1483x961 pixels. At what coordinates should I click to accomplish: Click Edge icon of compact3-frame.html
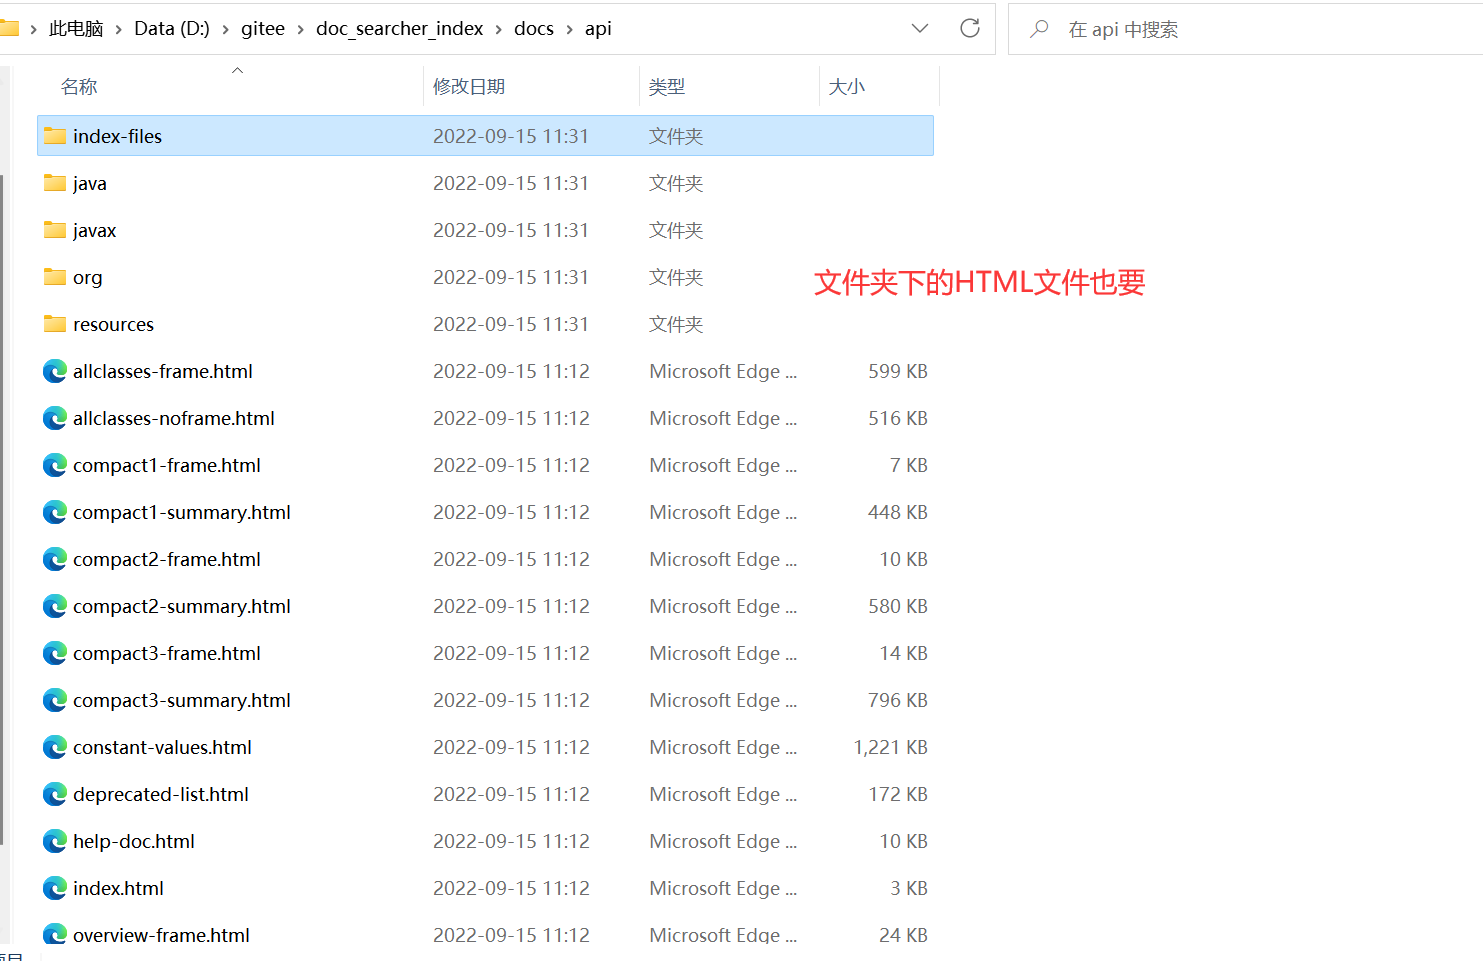55,653
